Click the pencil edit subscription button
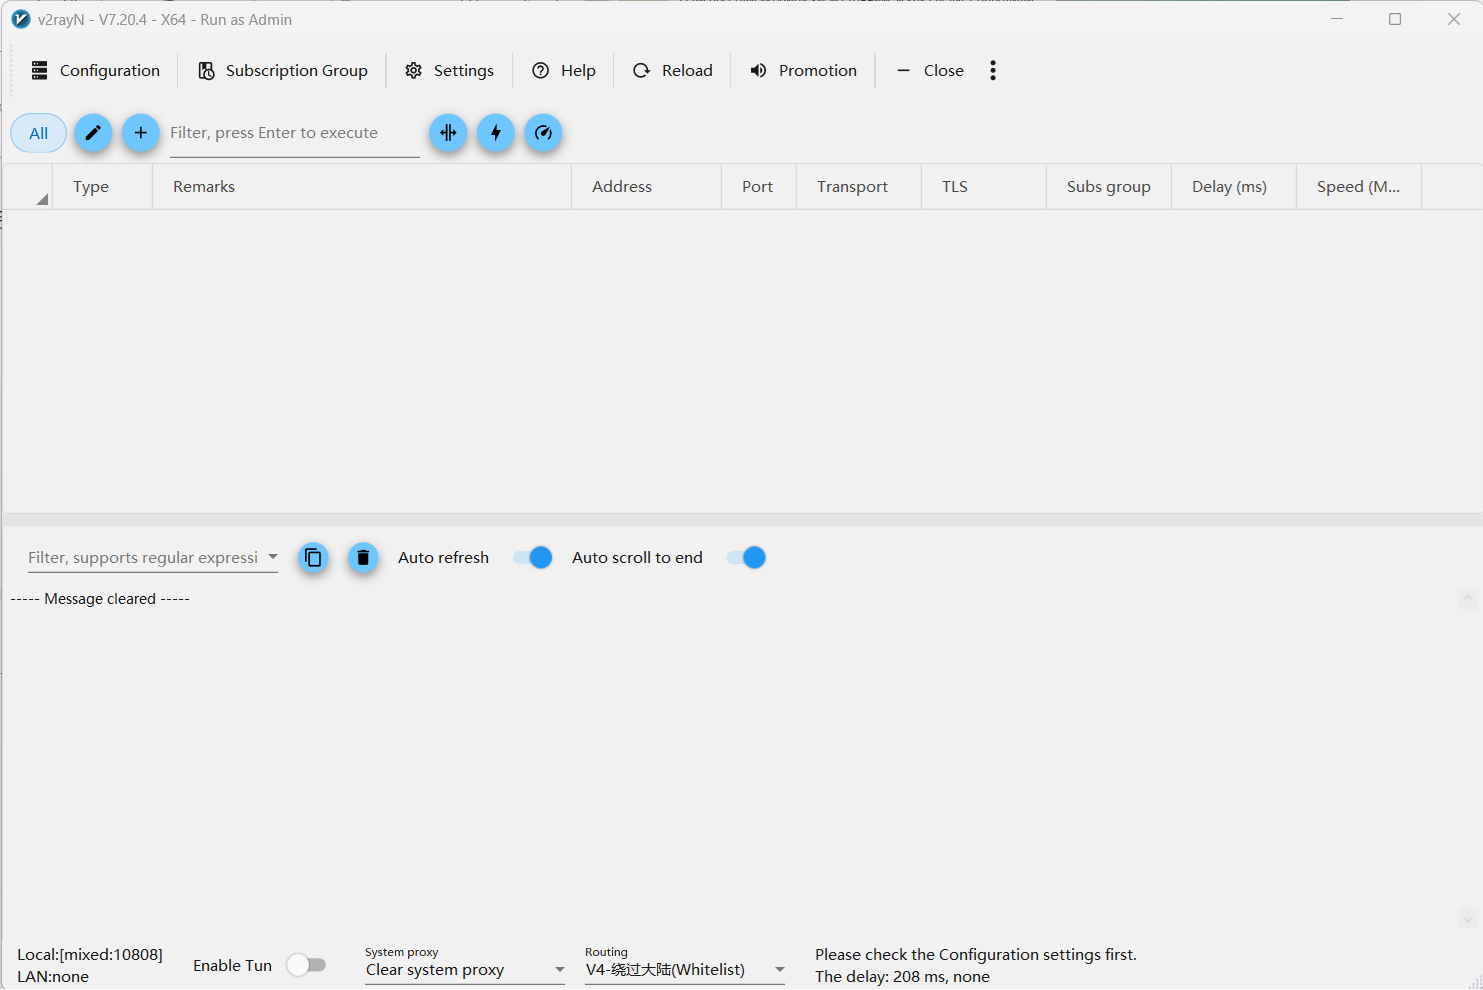This screenshot has height=990, width=1483. [93, 133]
